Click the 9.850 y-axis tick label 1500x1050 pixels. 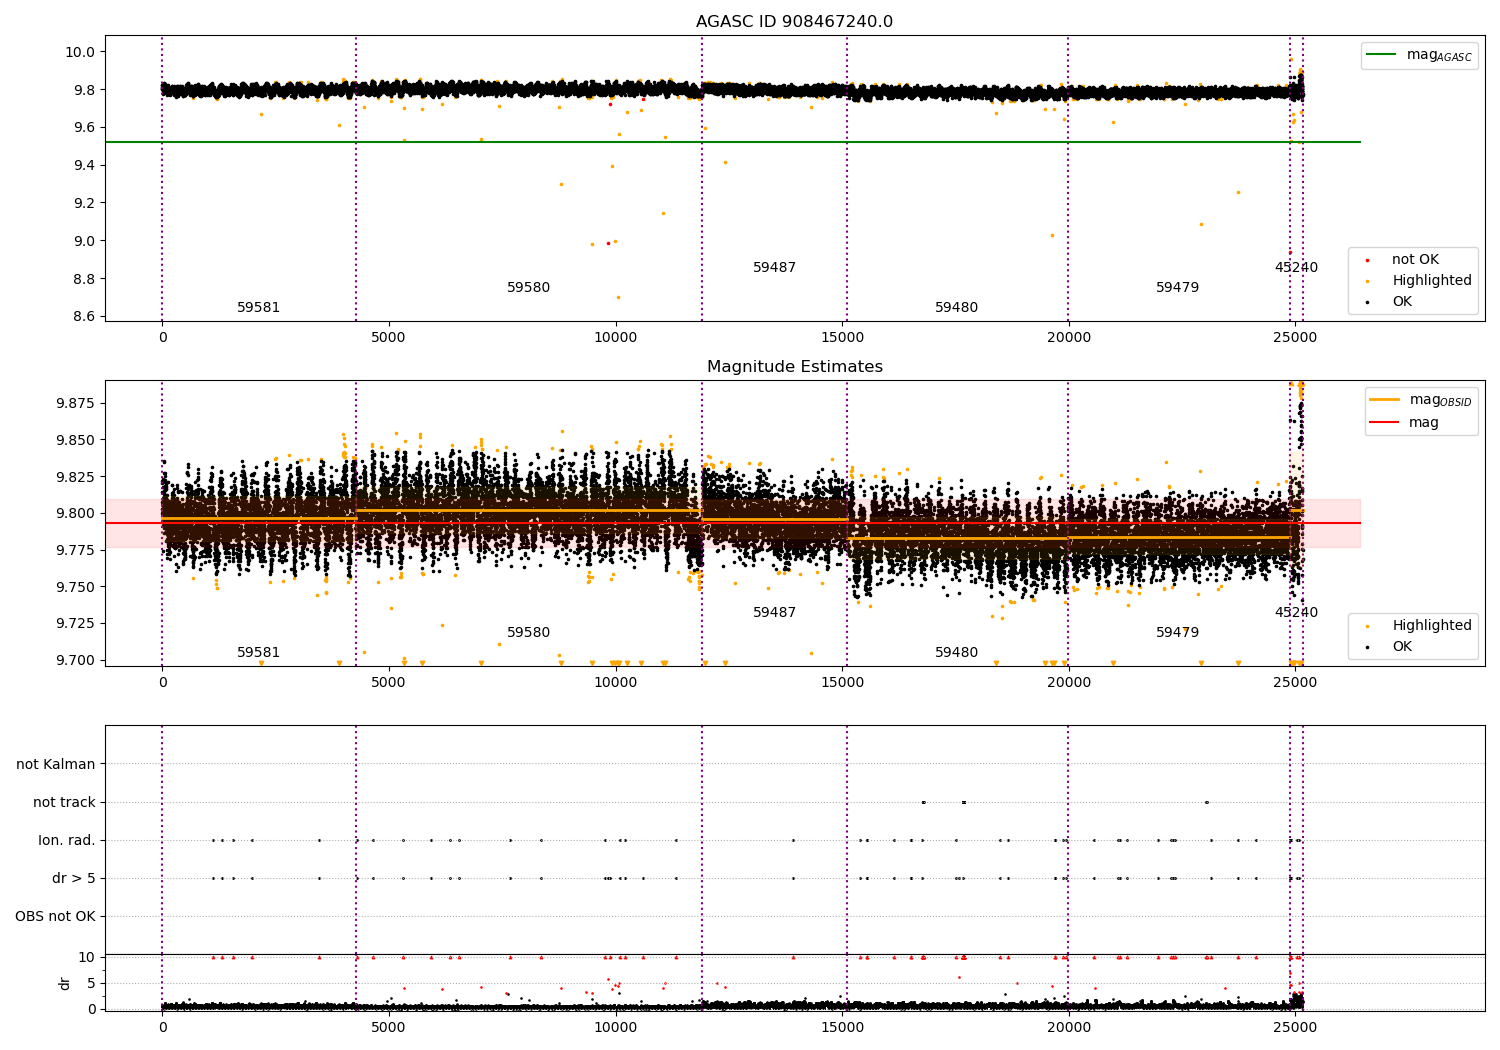click(x=76, y=441)
